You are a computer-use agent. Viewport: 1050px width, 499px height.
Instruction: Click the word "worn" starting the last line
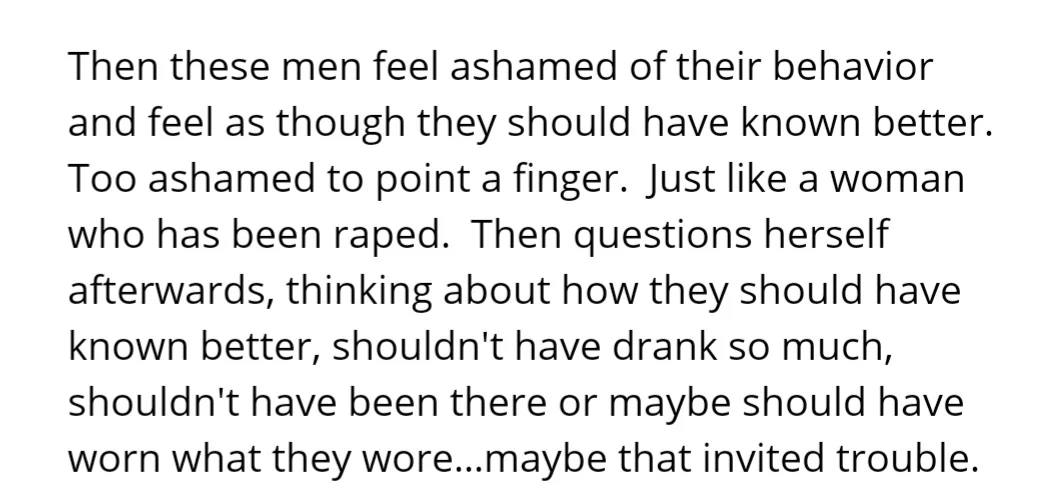(109, 459)
